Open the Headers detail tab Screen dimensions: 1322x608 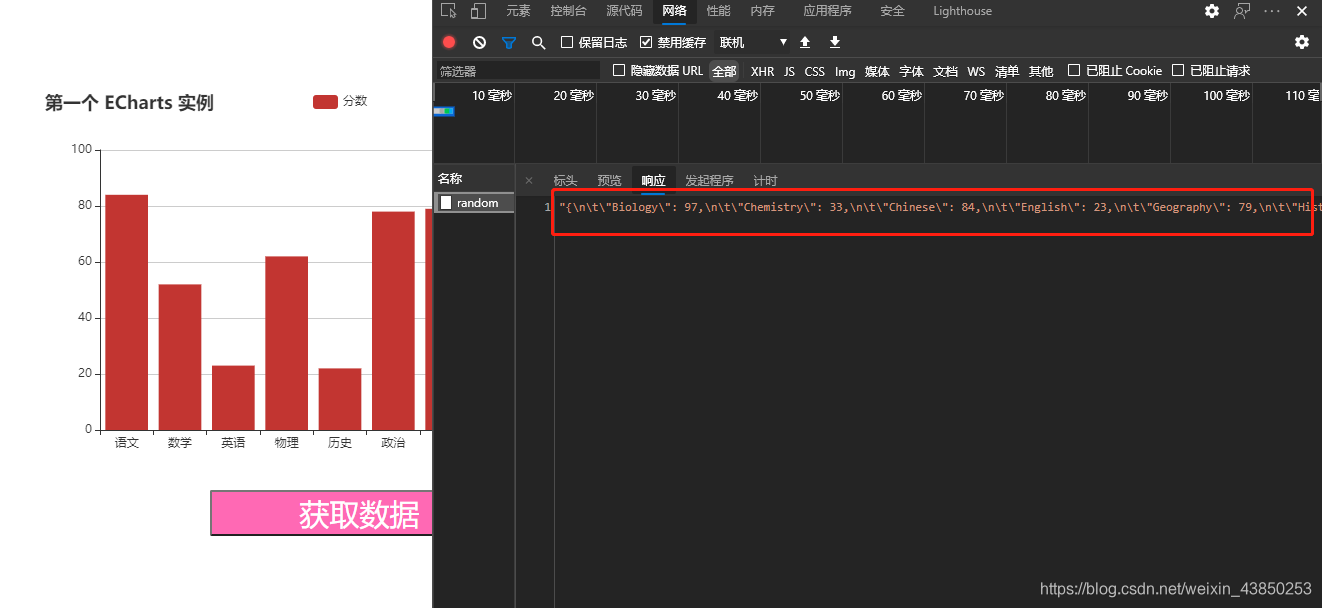(565, 181)
